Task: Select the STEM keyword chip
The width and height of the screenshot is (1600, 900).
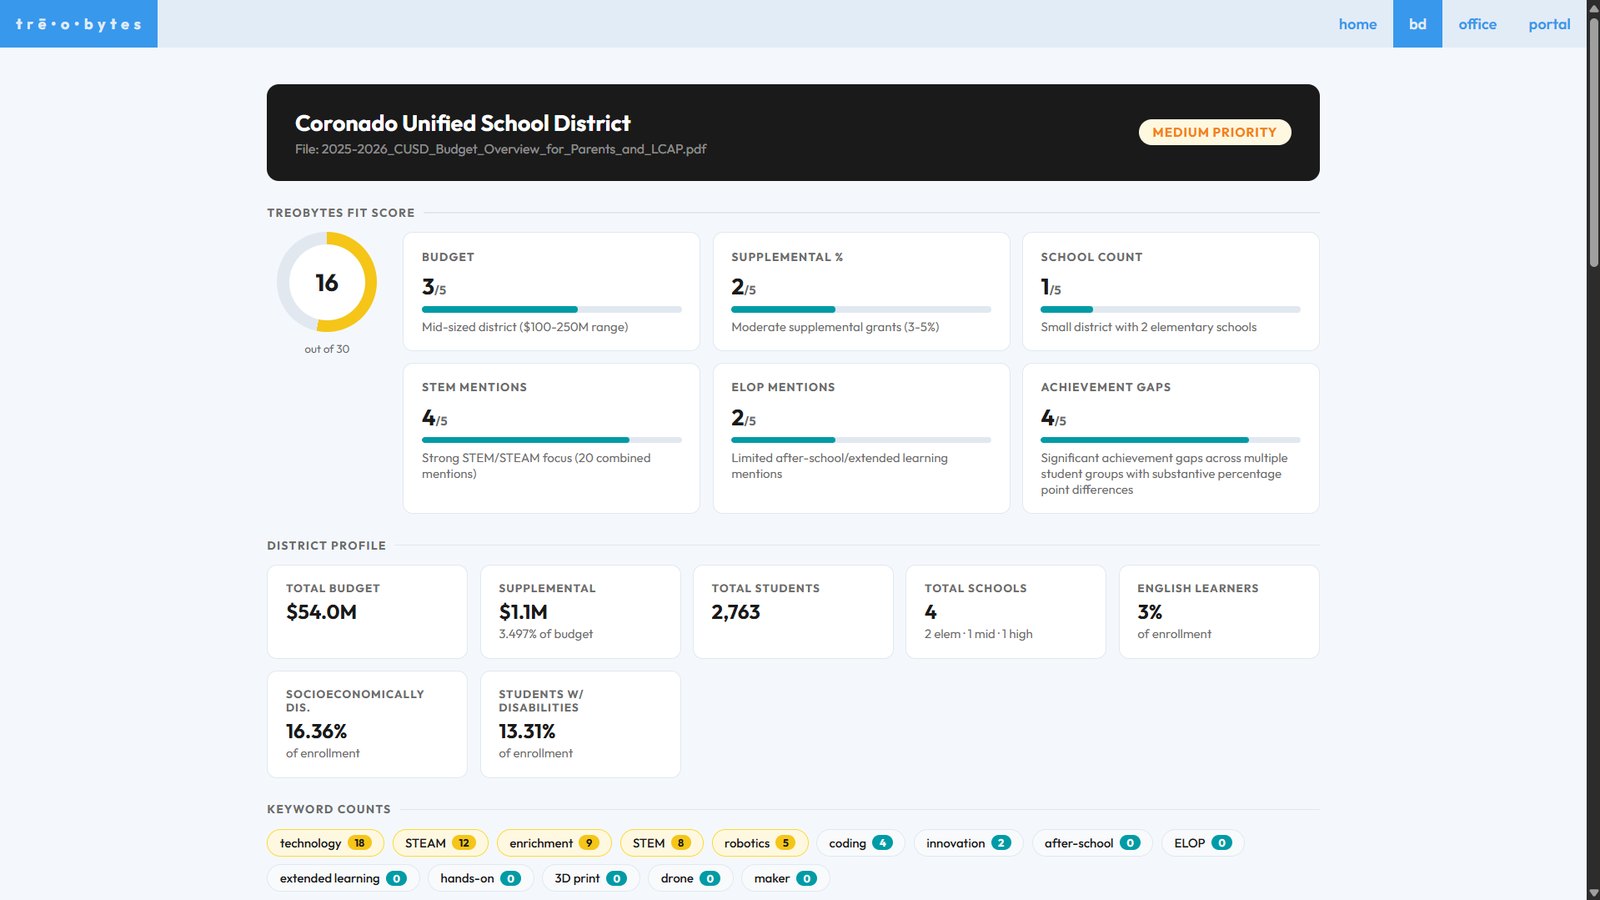Action: 661,843
